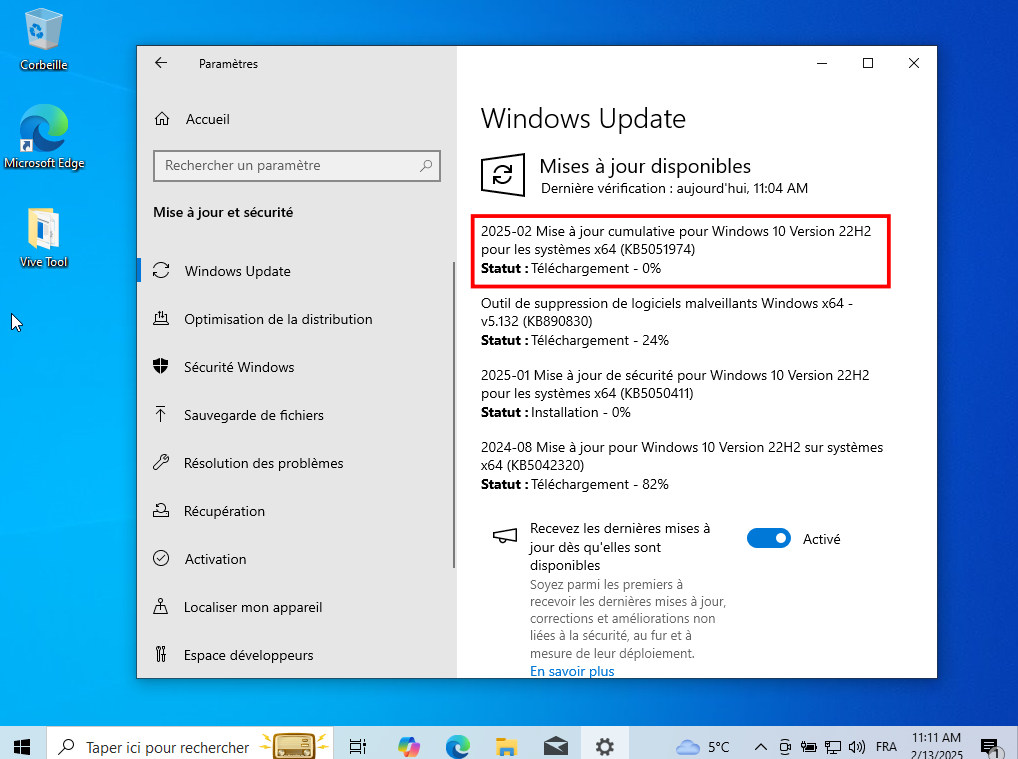The width and height of the screenshot is (1018, 759).
Task: Click the battery power tray icon
Action: [808, 747]
